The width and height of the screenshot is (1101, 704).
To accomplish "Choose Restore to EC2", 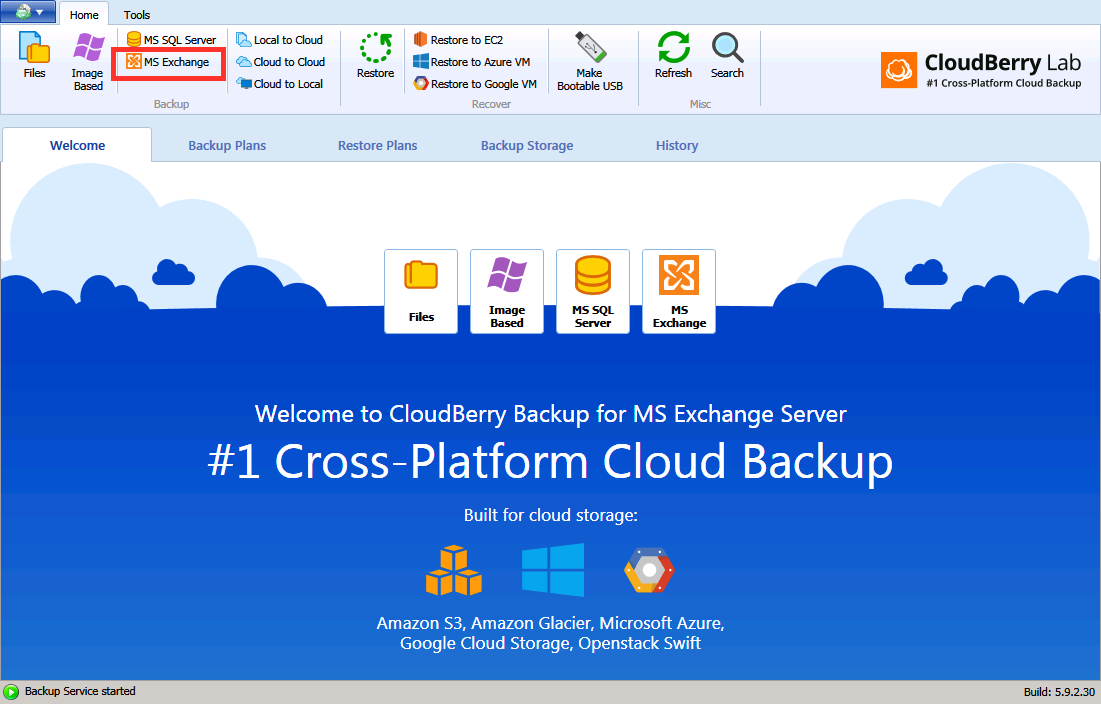I will (459, 40).
